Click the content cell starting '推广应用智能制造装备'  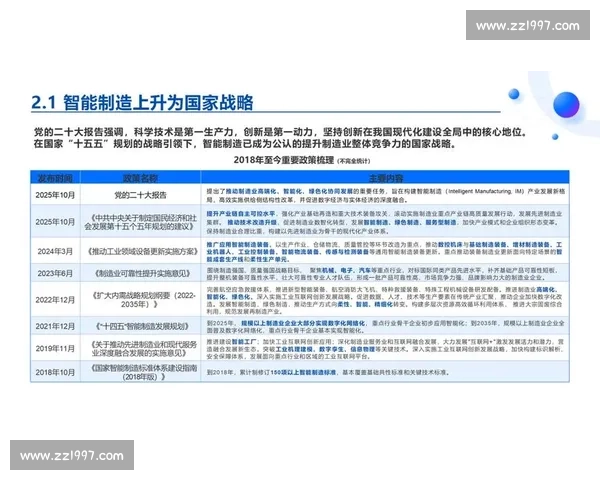(385, 251)
